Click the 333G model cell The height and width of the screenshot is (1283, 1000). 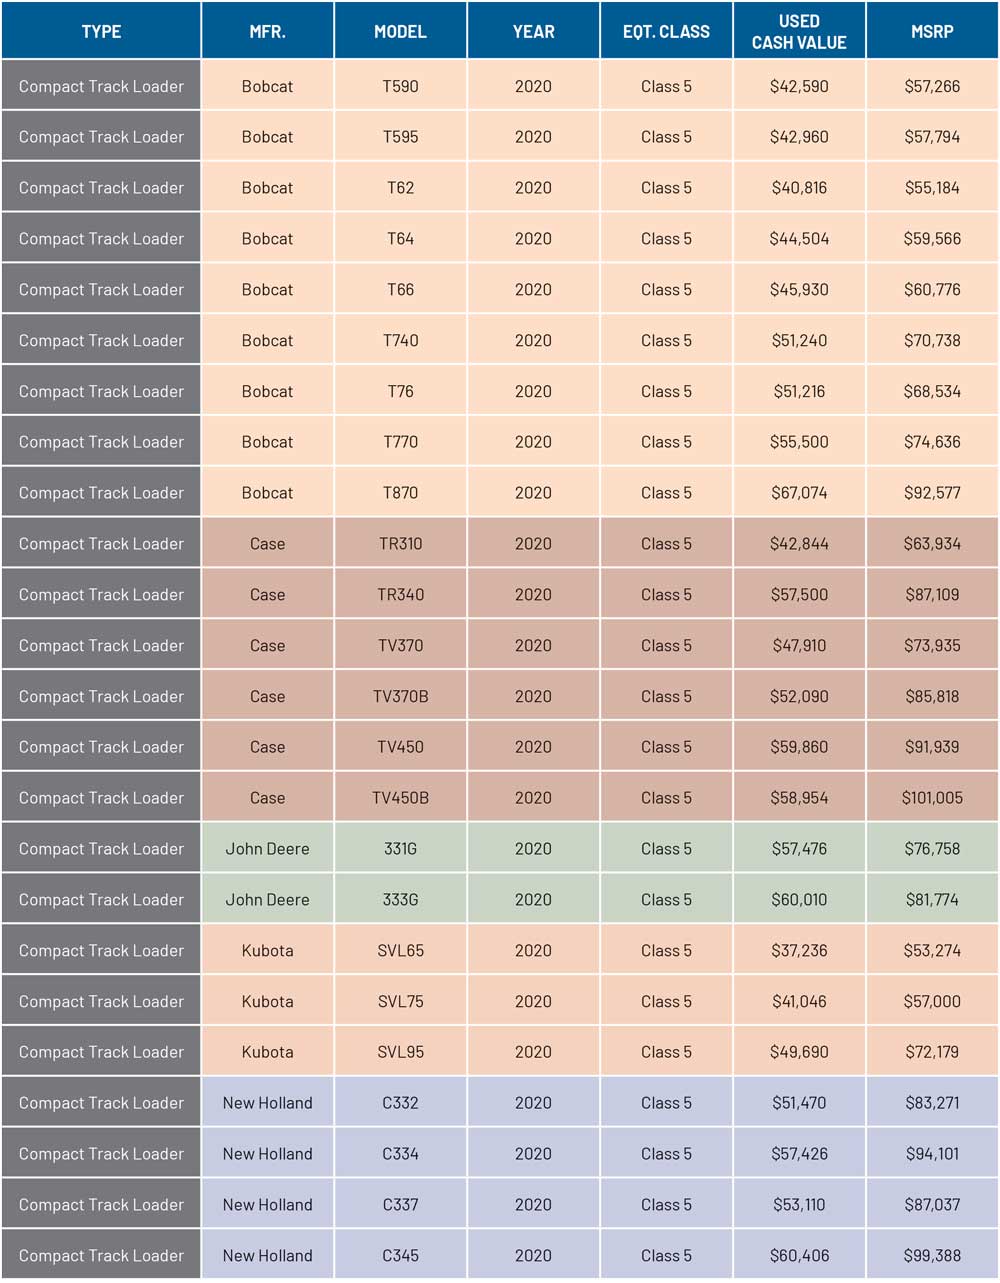[400, 900]
